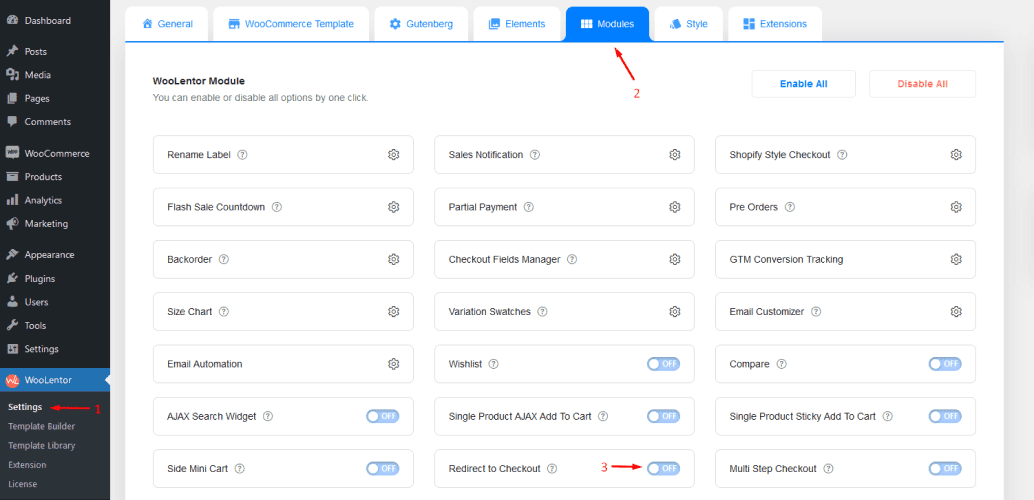Click help icon next to Sales Notification

tap(535, 155)
